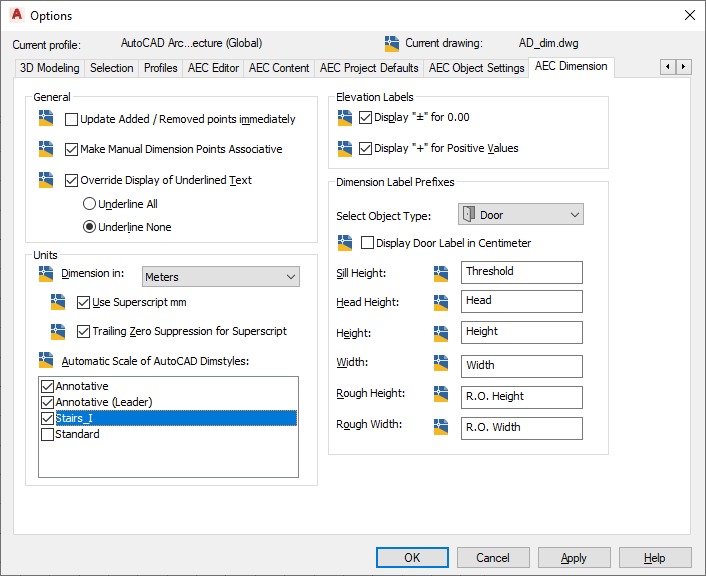The width and height of the screenshot is (706, 576).
Task: Click the Apply button
Action: pos(574,558)
